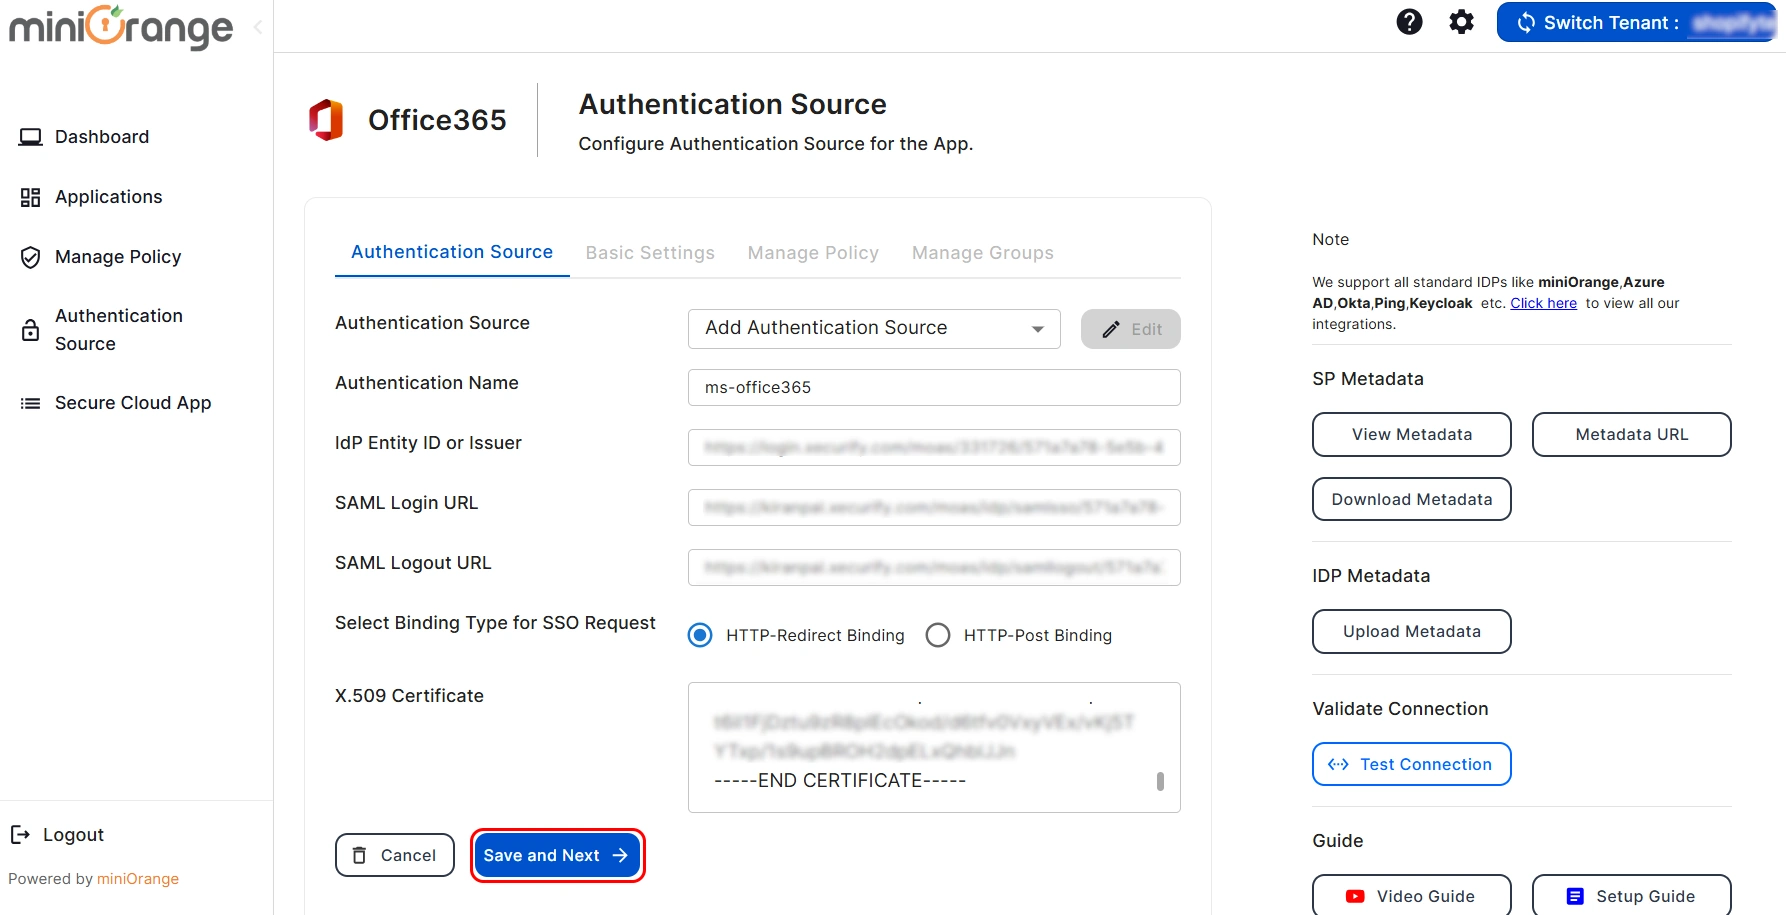Open Manage Policy in the sidebar
Screen dimensions: 1786x915
118,257
